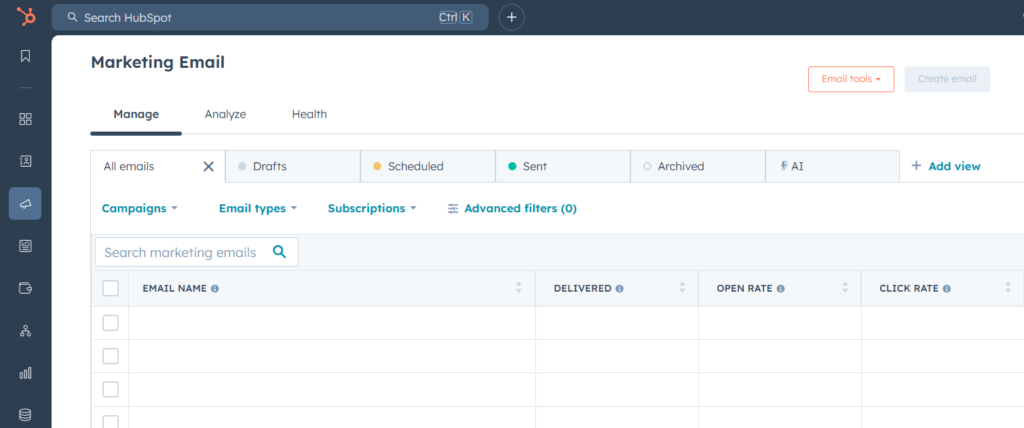1024x428 pixels.
Task: Click the plus quick-create button in top bar
Action: coord(511,17)
